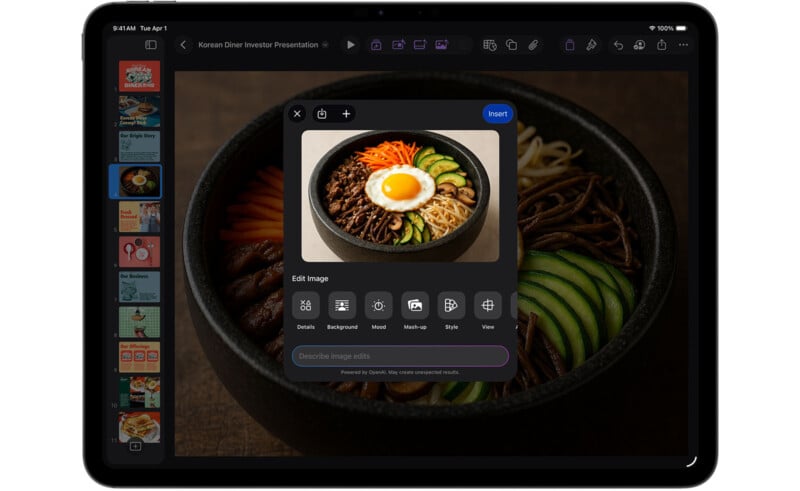Open the collaboration icon
The image size is (800, 491).
(639, 45)
